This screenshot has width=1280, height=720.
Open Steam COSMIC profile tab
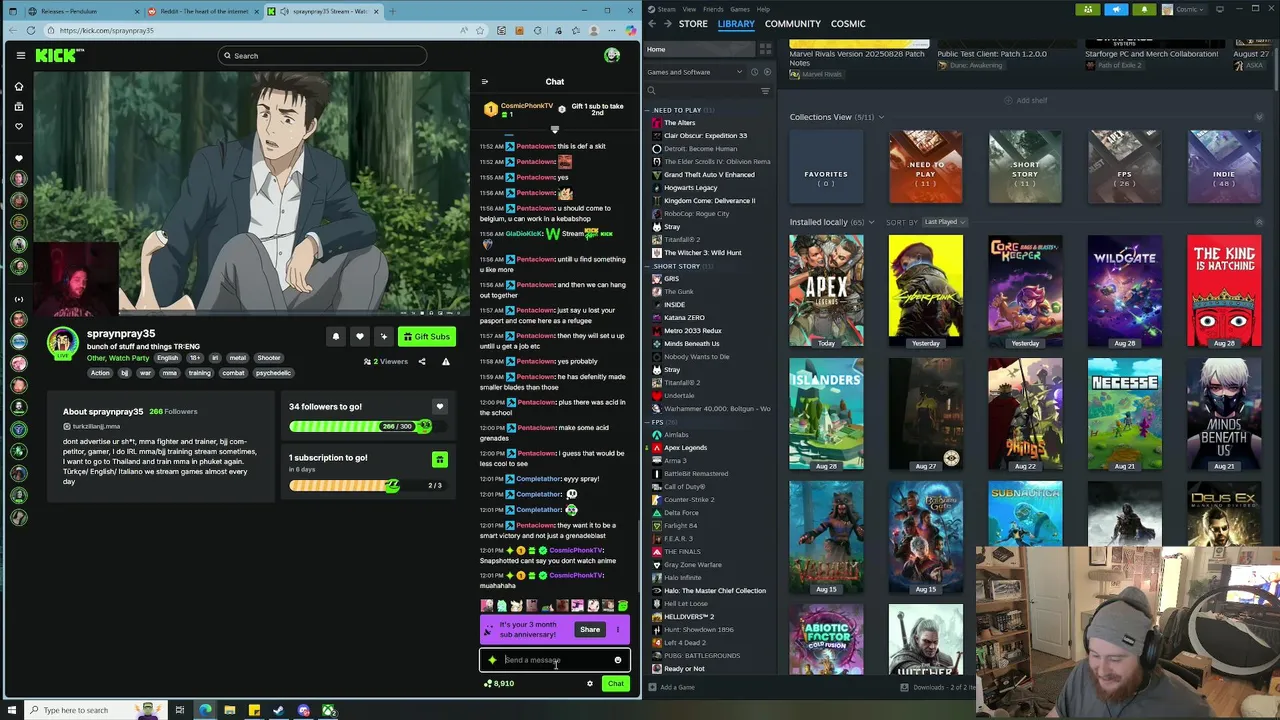848,24
